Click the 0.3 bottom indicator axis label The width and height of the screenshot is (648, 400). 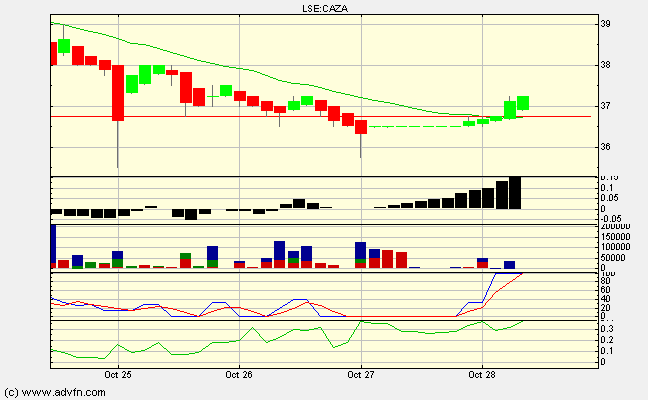click(607, 329)
